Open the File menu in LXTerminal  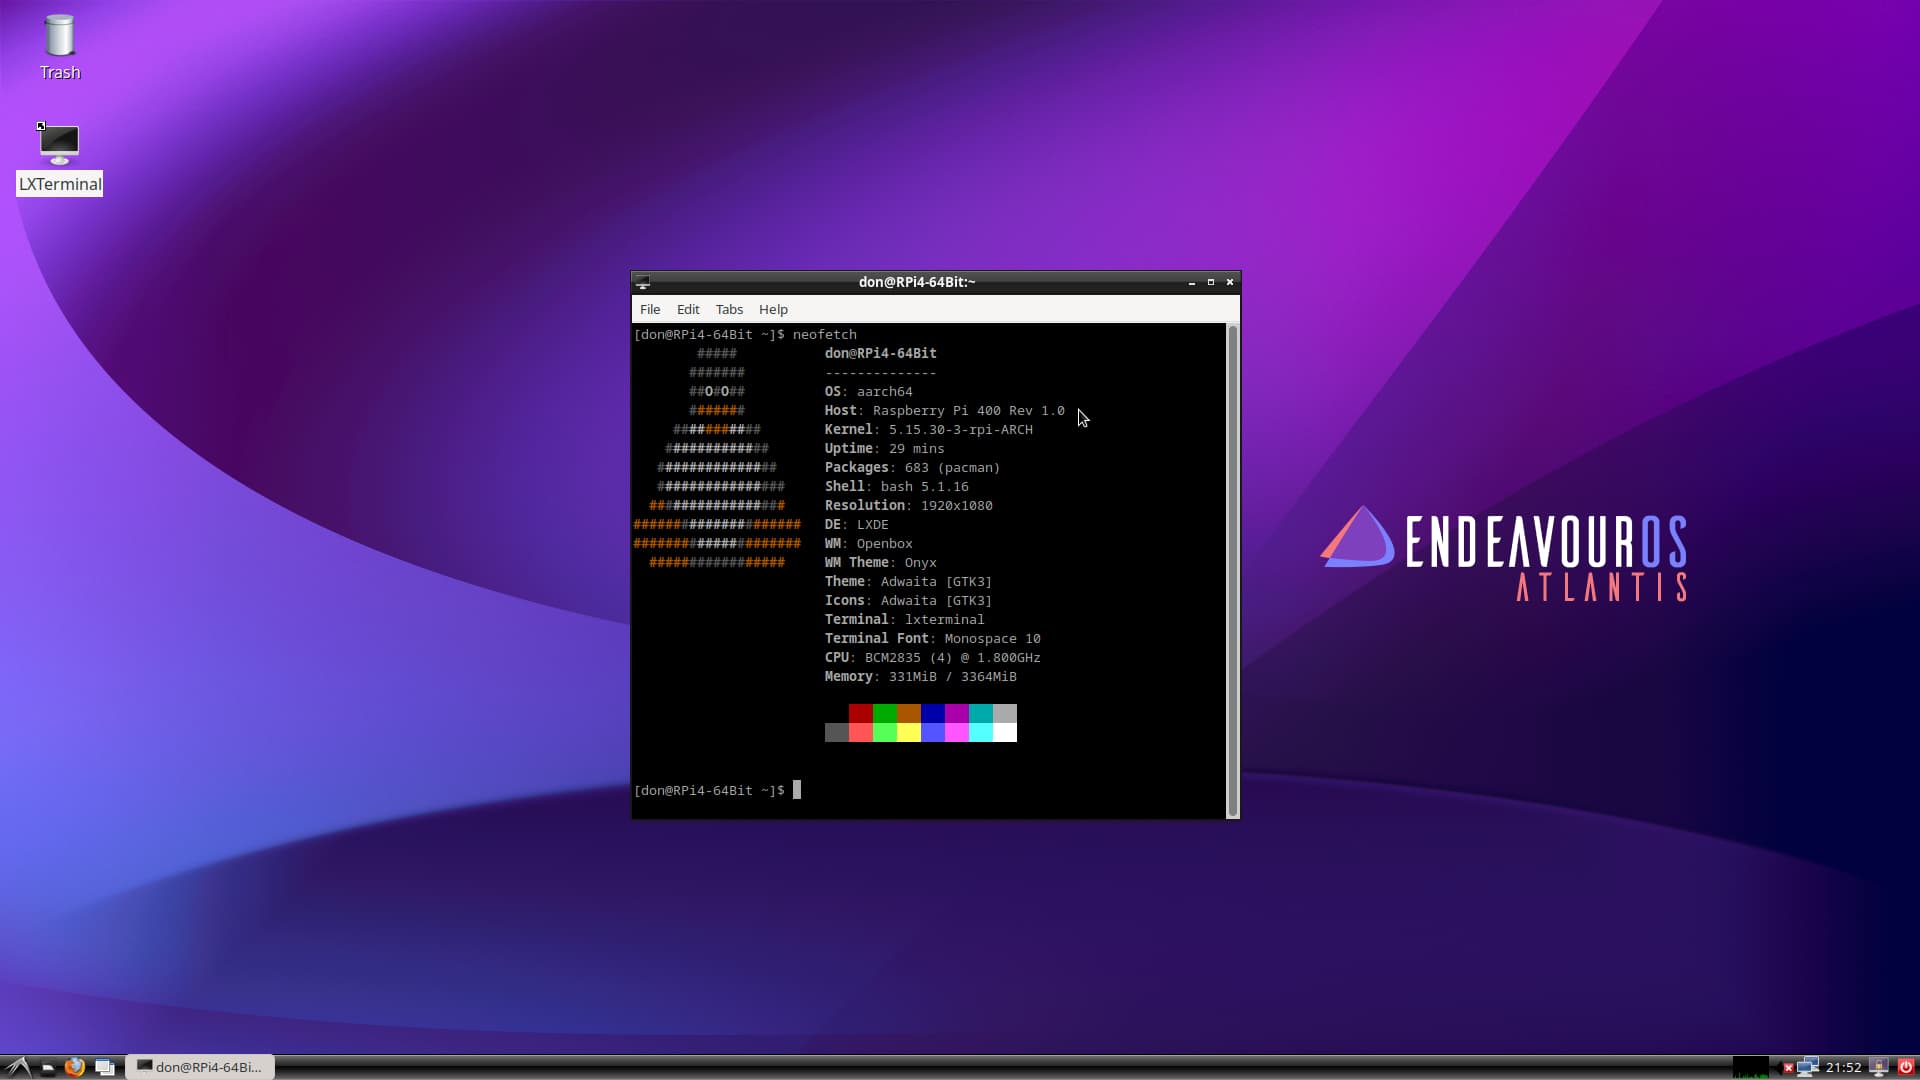pyautogui.click(x=650, y=310)
